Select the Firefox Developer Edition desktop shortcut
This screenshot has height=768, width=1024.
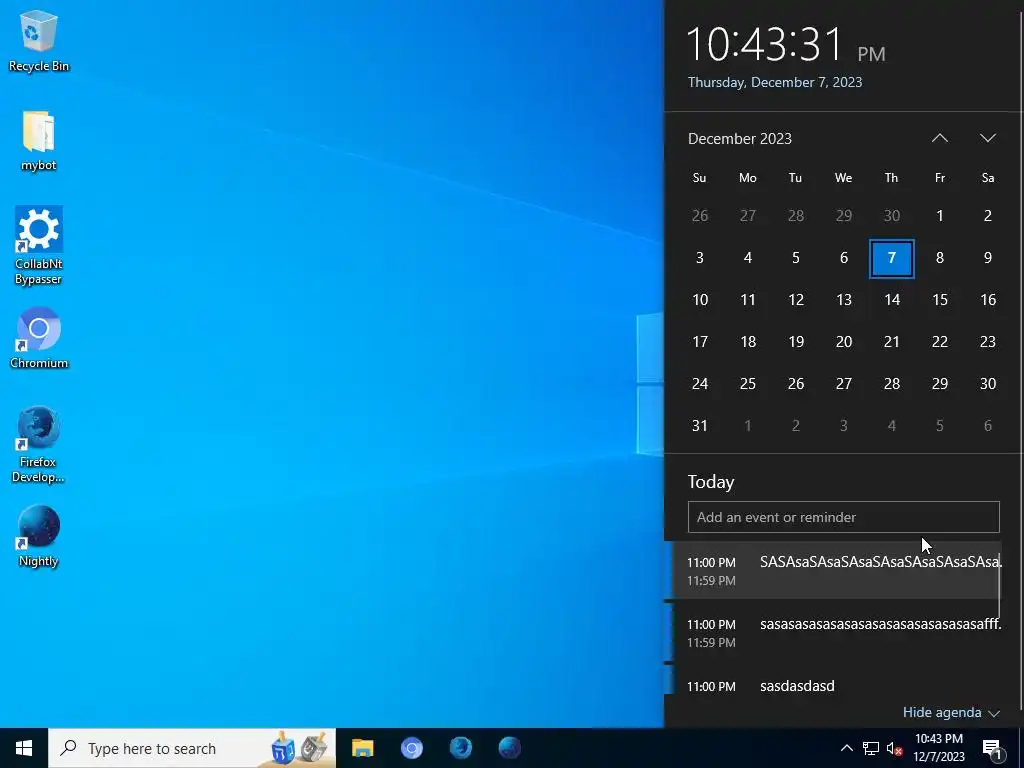click(39, 445)
